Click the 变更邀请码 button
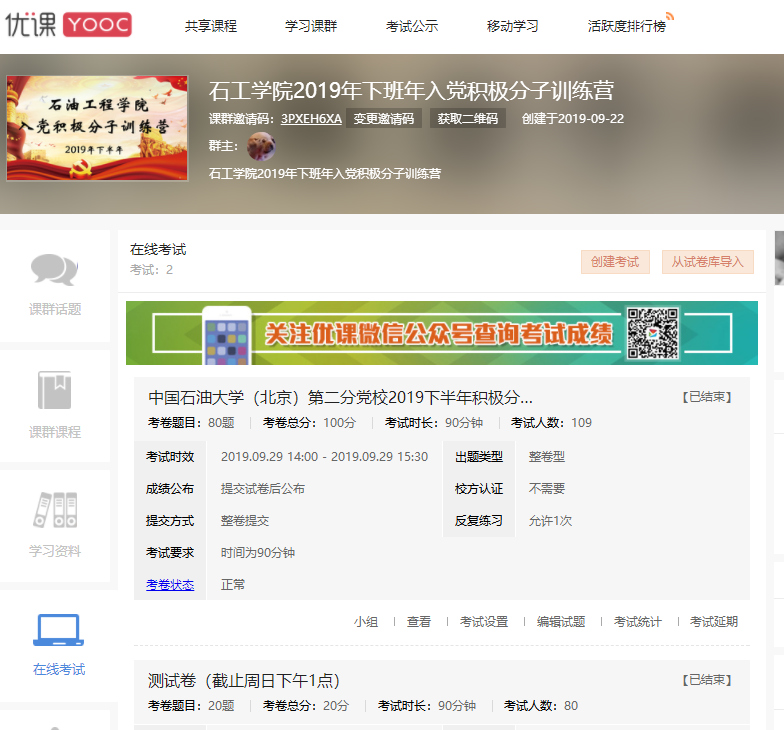This screenshot has width=784, height=730. [x=384, y=118]
